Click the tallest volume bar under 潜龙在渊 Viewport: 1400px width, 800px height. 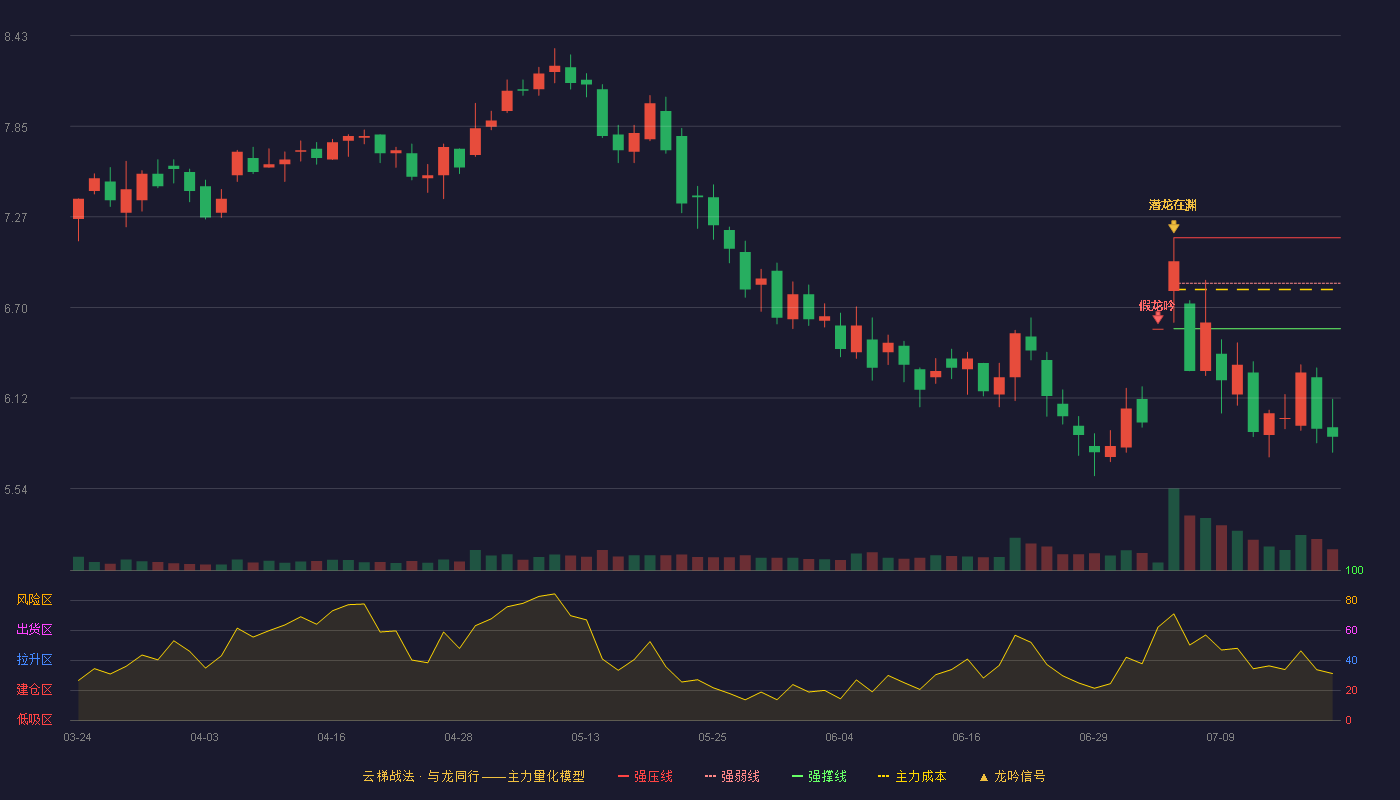(1173, 529)
